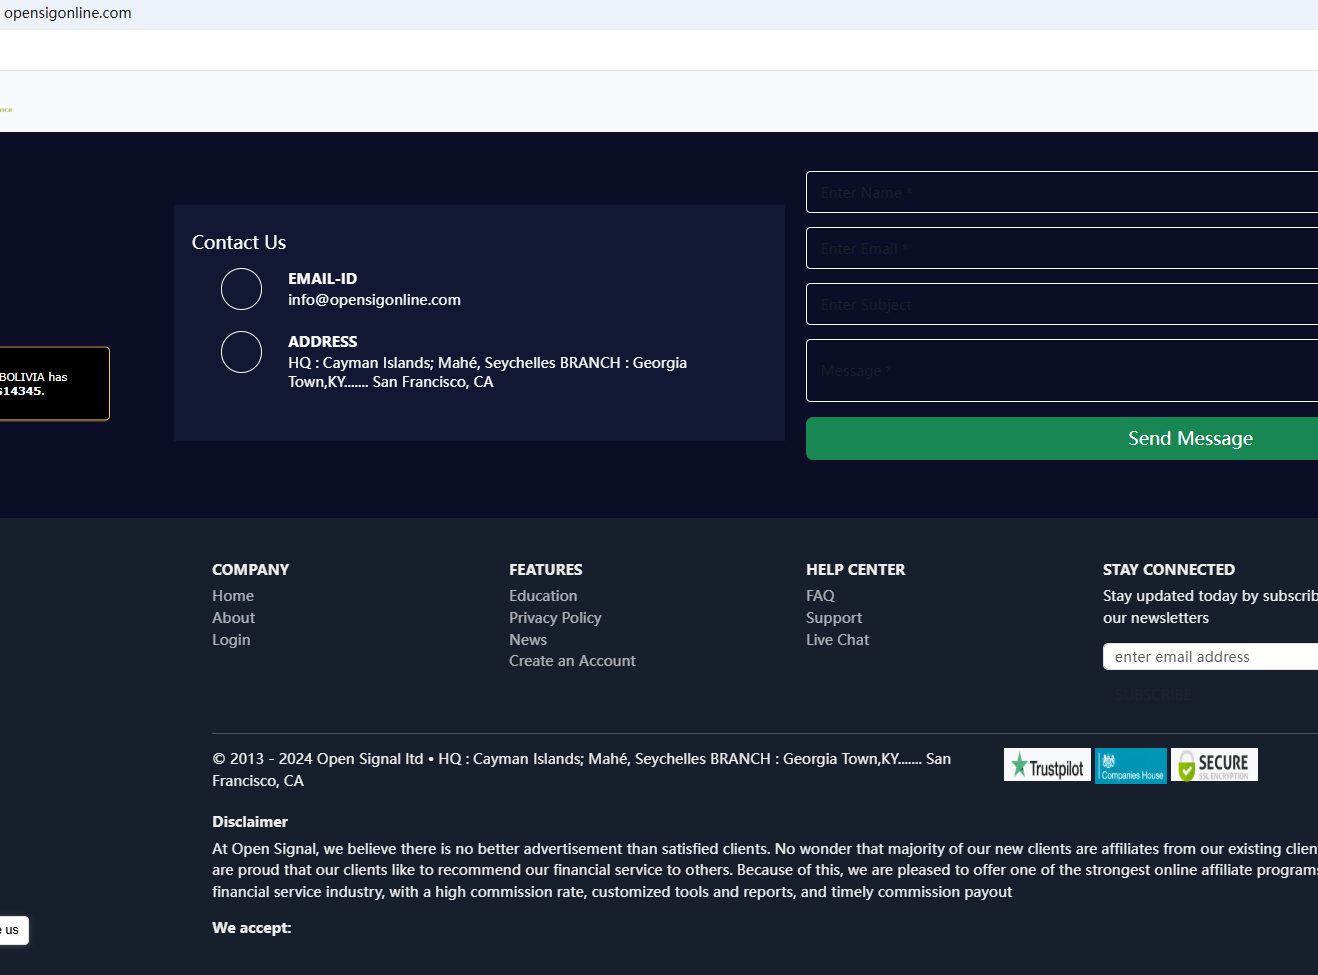1318x975 pixels.
Task: Follow the Create an Account link
Action: 572,661
